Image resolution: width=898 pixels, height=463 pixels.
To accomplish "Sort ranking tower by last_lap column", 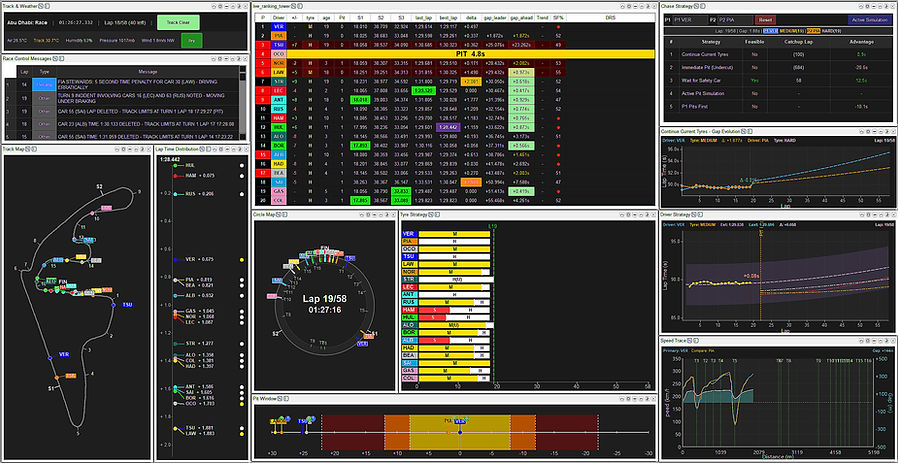I will click(423, 18).
